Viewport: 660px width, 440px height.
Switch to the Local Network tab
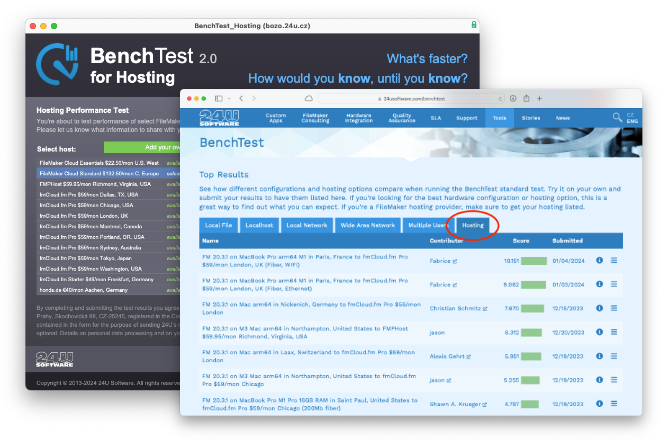point(306,226)
